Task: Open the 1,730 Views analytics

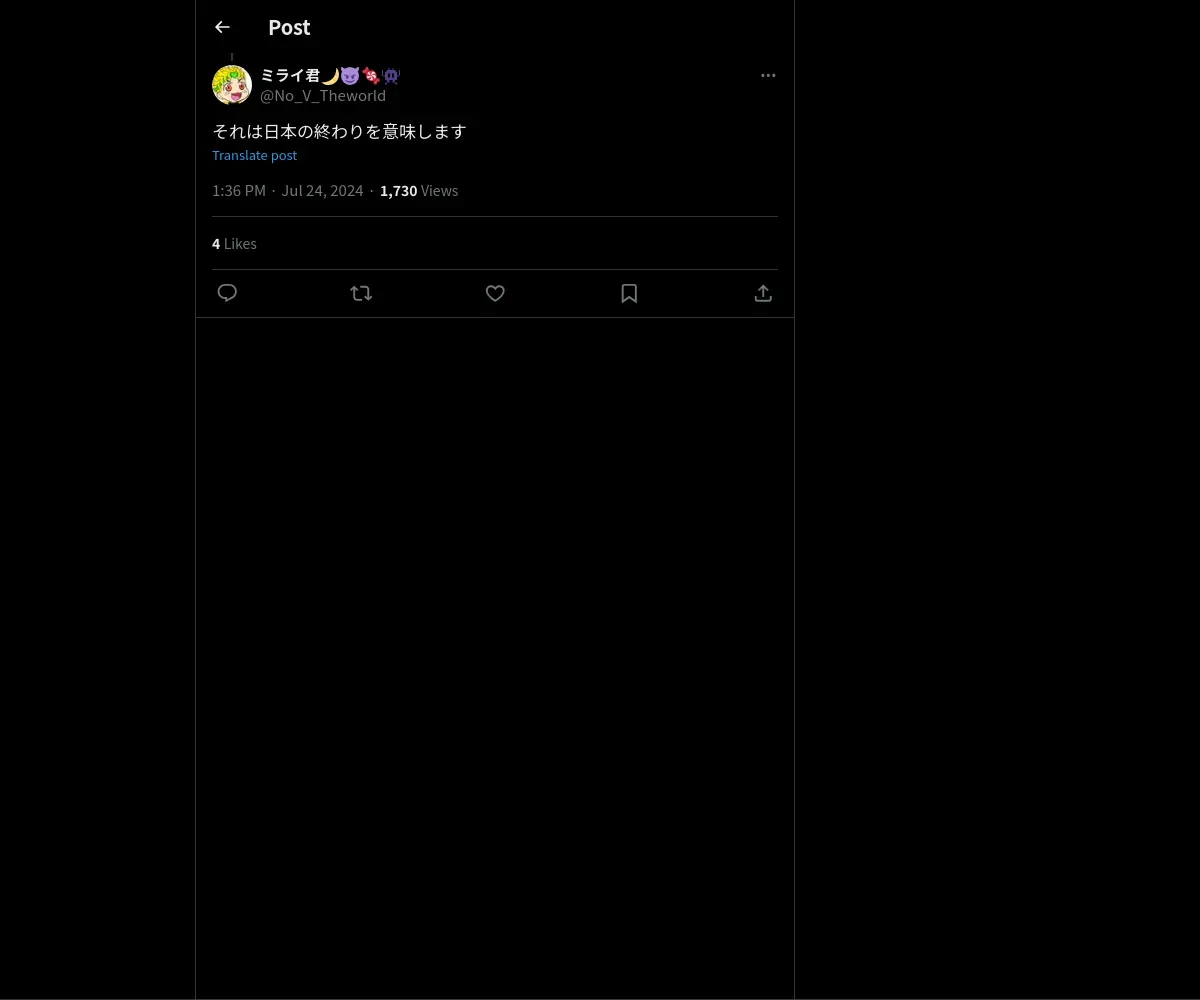Action: [x=419, y=191]
